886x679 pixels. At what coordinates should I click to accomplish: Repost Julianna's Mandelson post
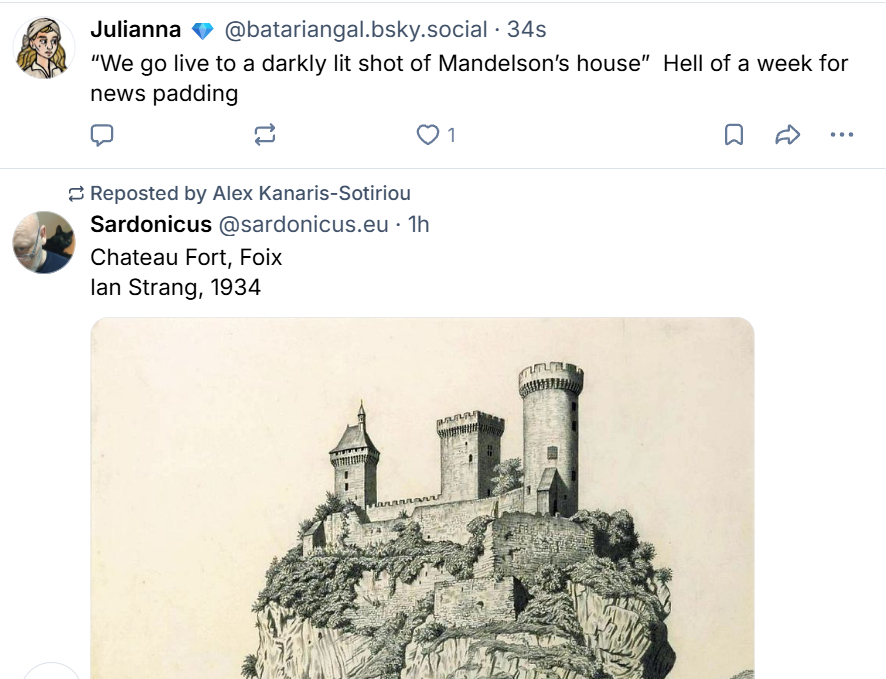click(x=265, y=135)
